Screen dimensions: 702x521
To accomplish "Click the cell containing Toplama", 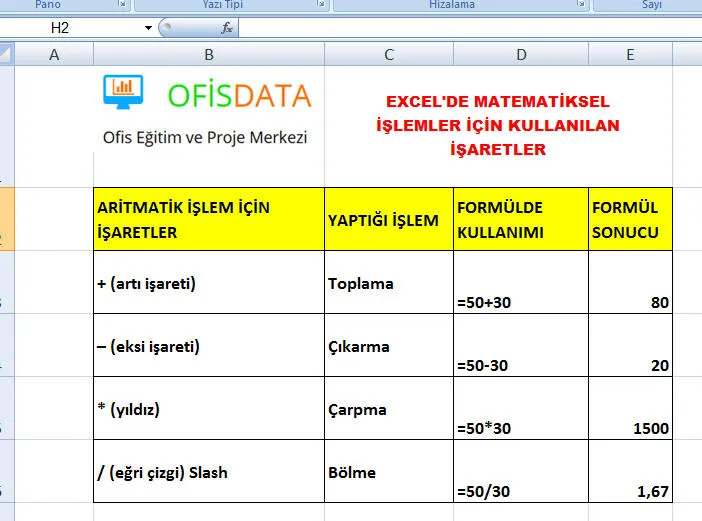I will (388, 283).
